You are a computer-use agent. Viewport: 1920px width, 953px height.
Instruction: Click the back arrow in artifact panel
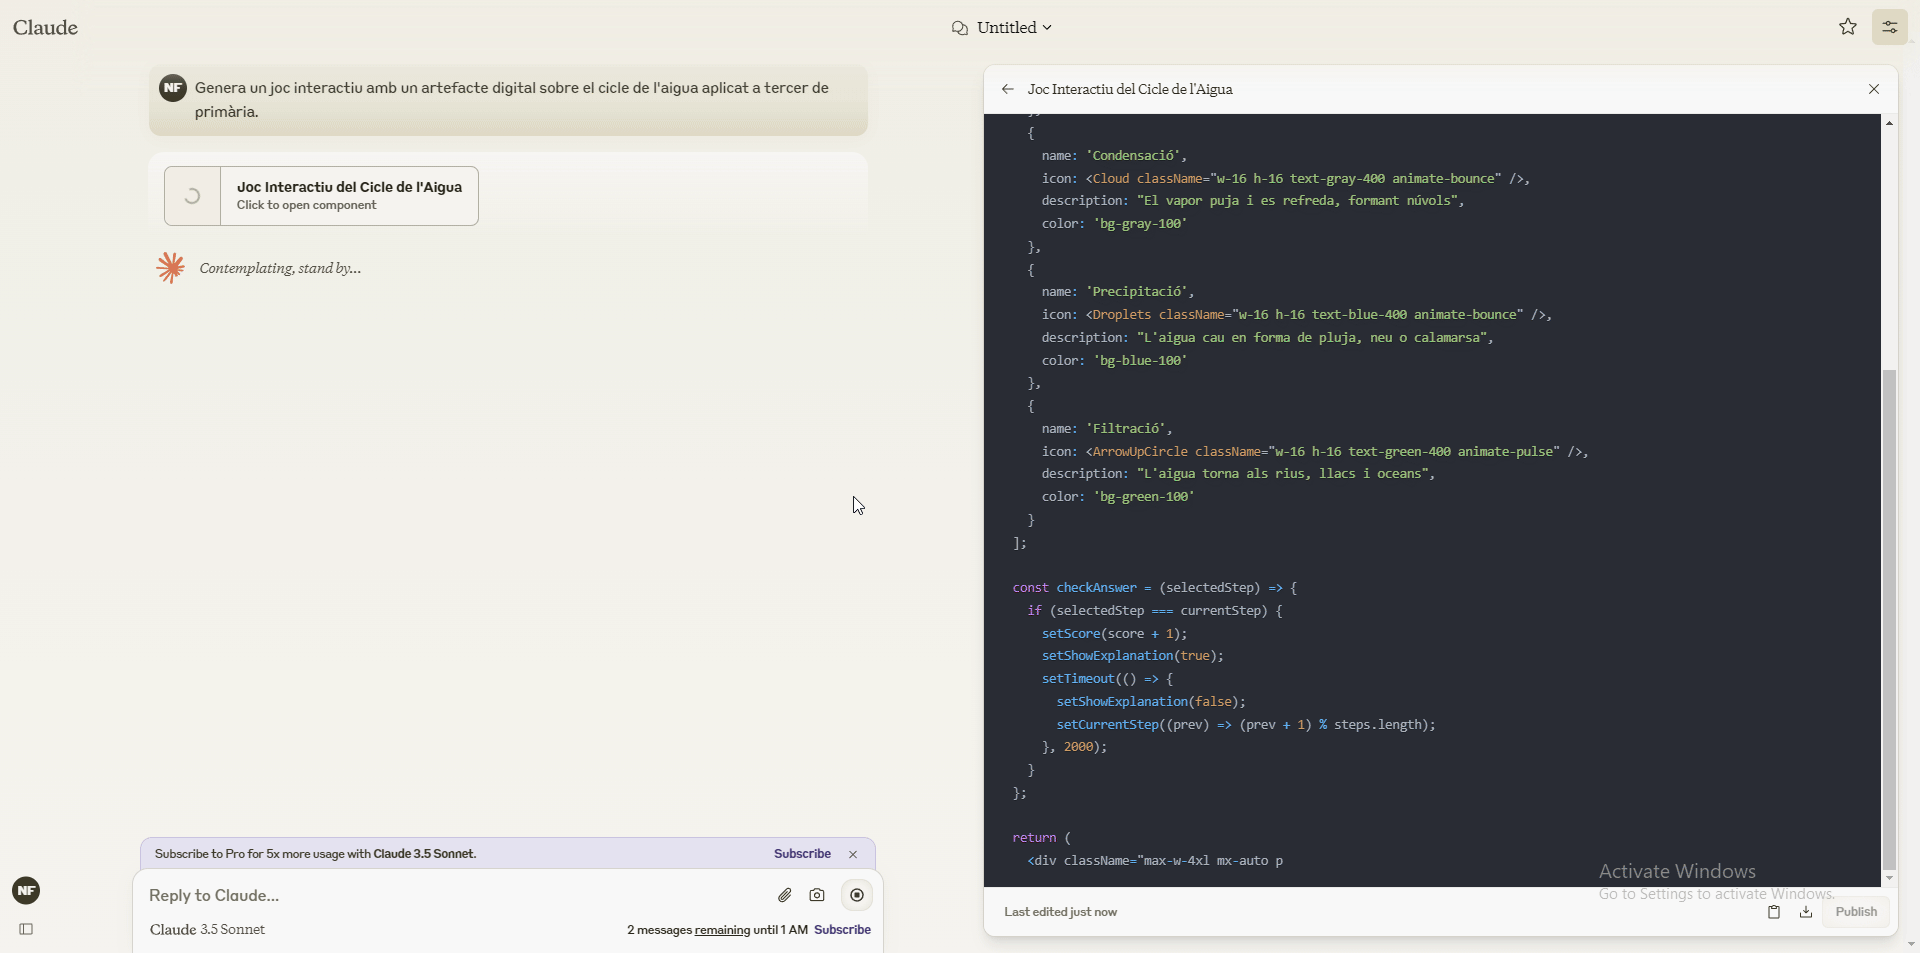(x=1007, y=89)
